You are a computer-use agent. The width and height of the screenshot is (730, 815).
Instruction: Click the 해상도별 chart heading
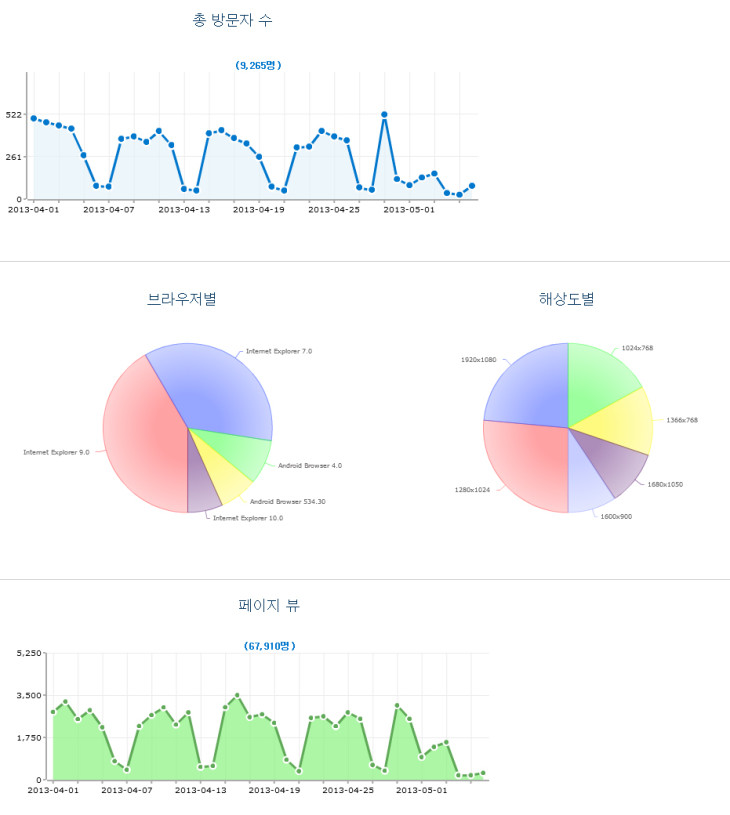[566, 298]
